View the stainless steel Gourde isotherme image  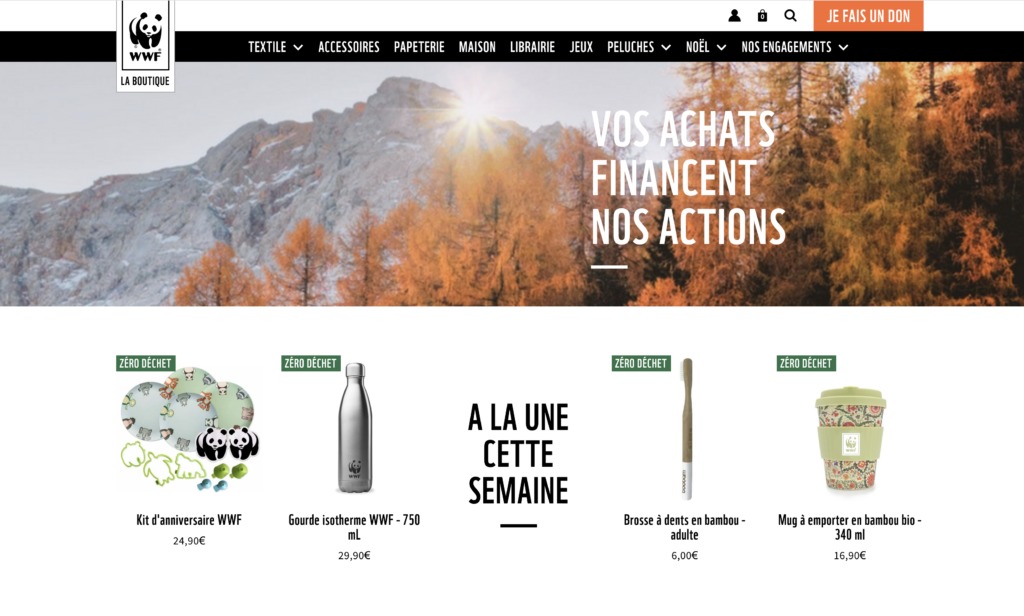pos(355,428)
